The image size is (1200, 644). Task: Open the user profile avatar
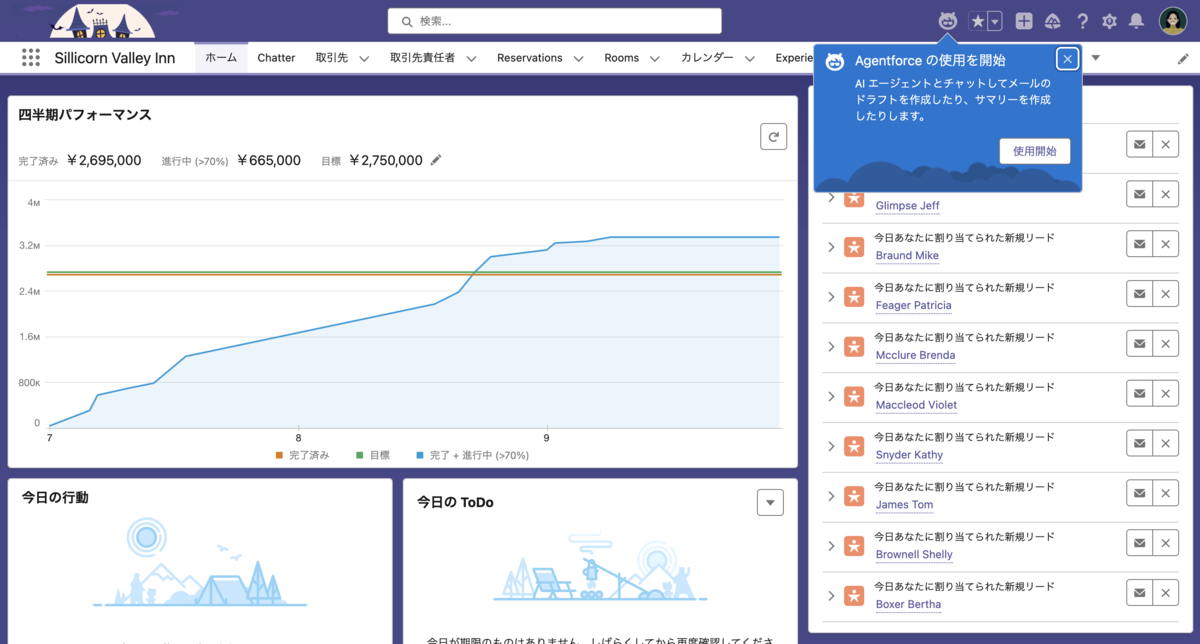[x=1173, y=21]
